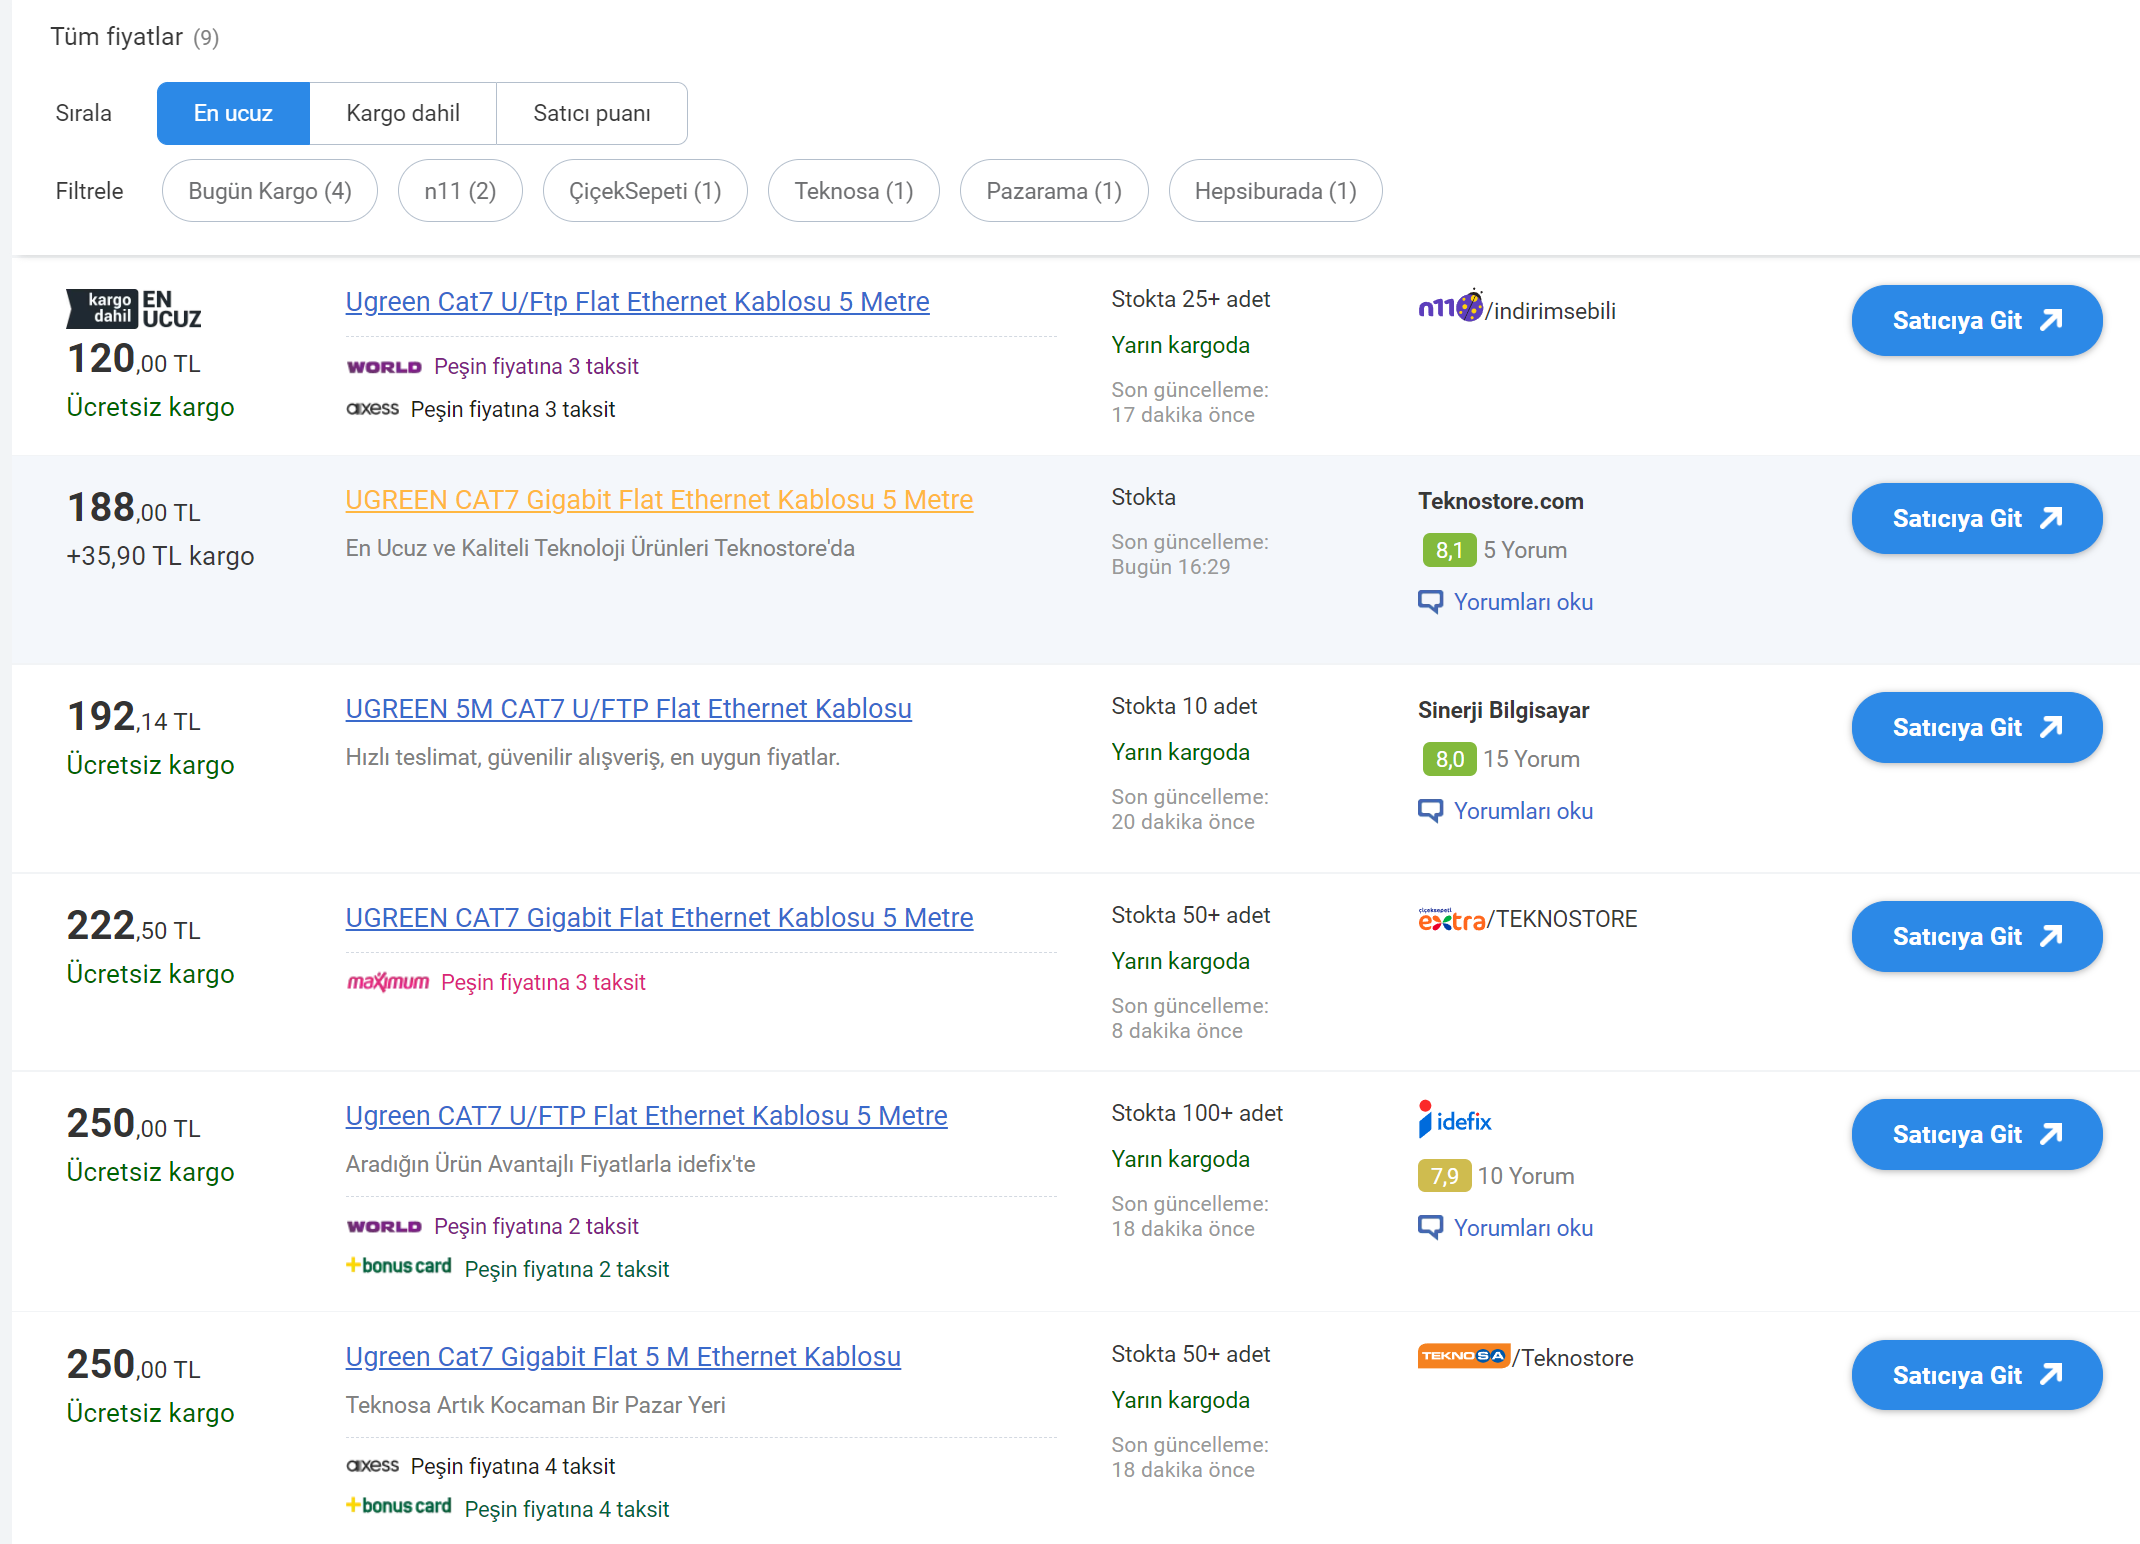
Task: Toggle the ÇiçekSepeti (1) filter chip
Action: click(x=645, y=191)
